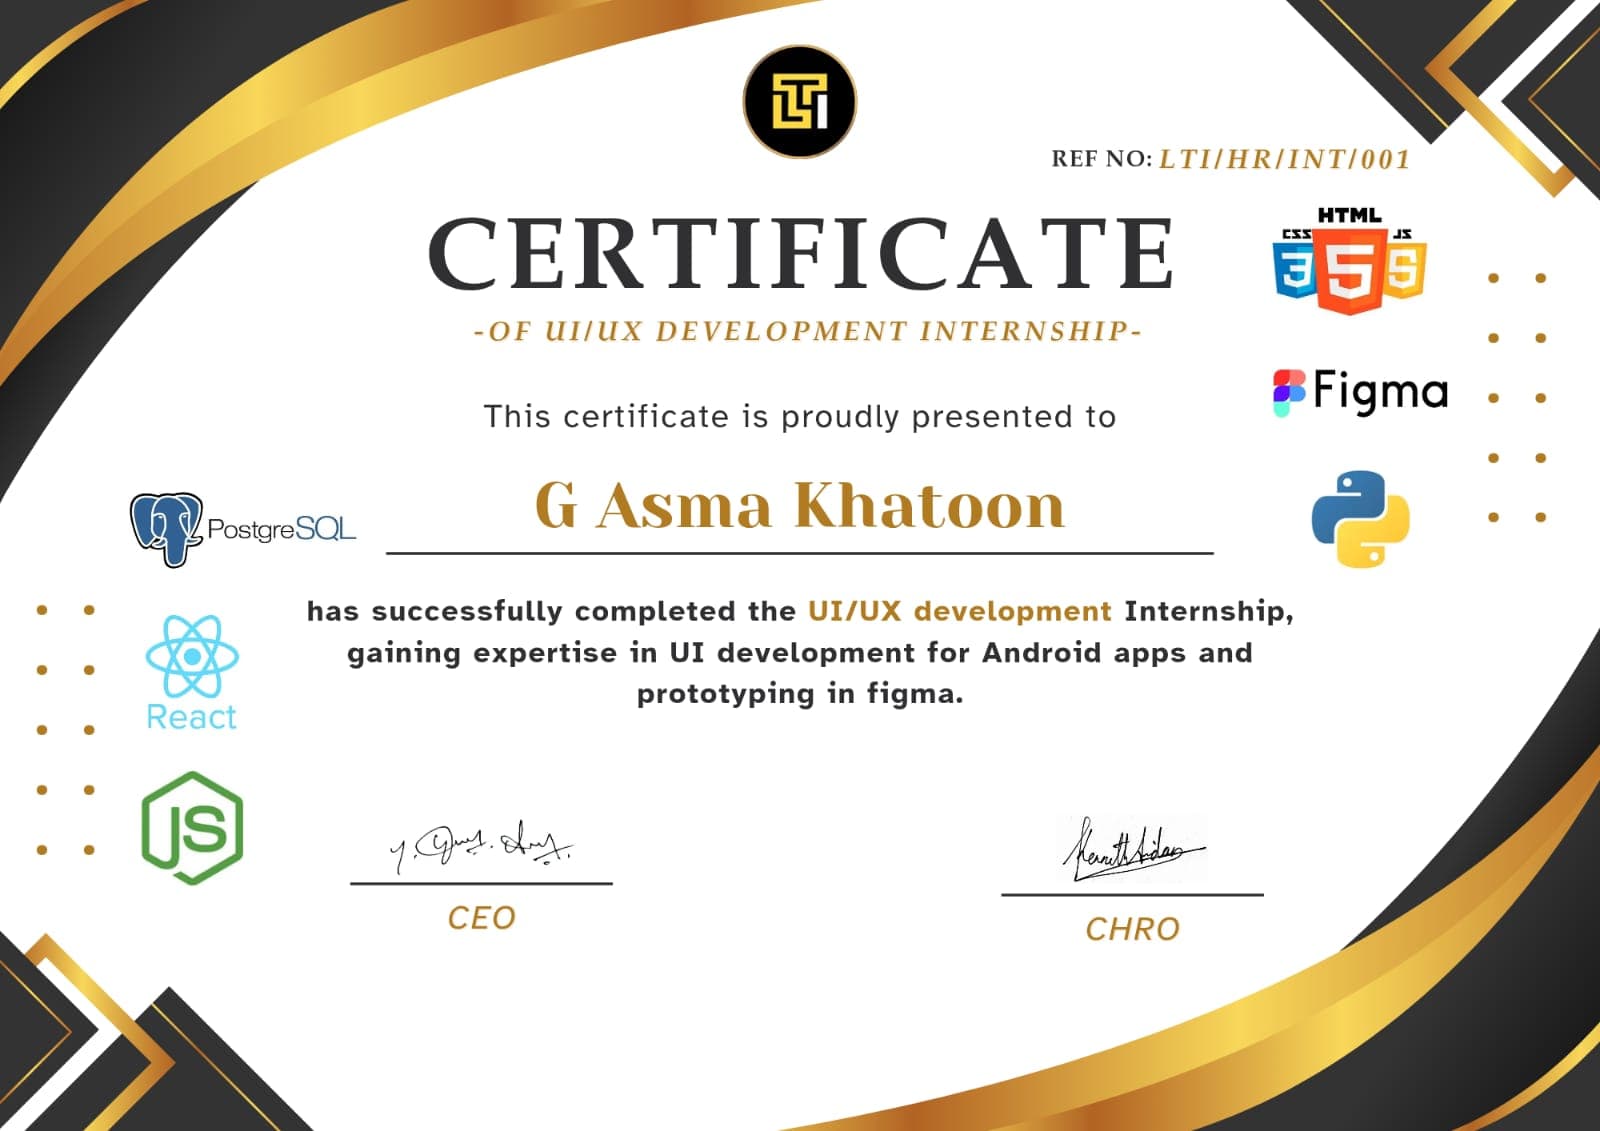
Task: Click the 'OF UI/UX DEVELOPMENT INTERNSHIP' subtitle
Action: coord(808,331)
